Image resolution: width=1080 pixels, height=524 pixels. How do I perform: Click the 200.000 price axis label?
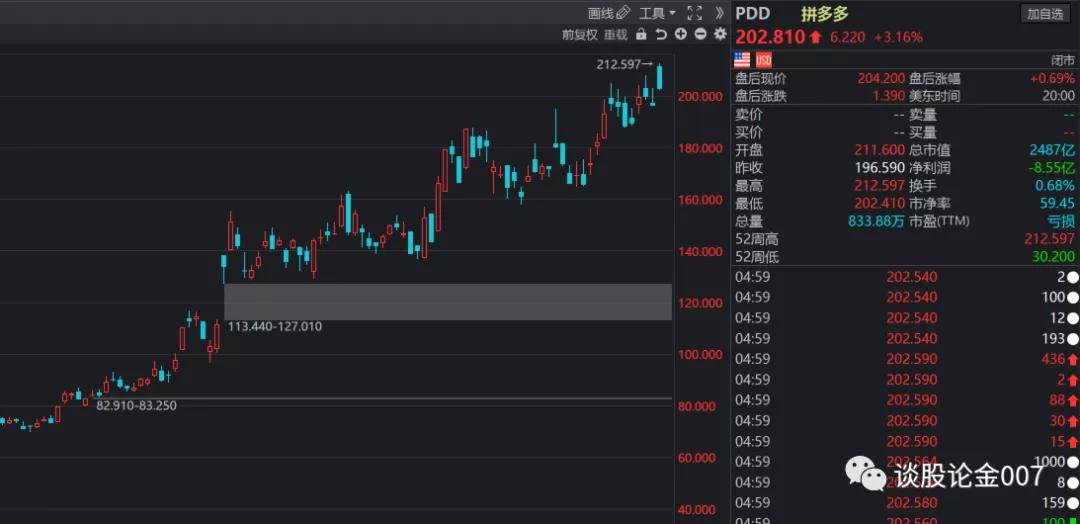[700, 97]
